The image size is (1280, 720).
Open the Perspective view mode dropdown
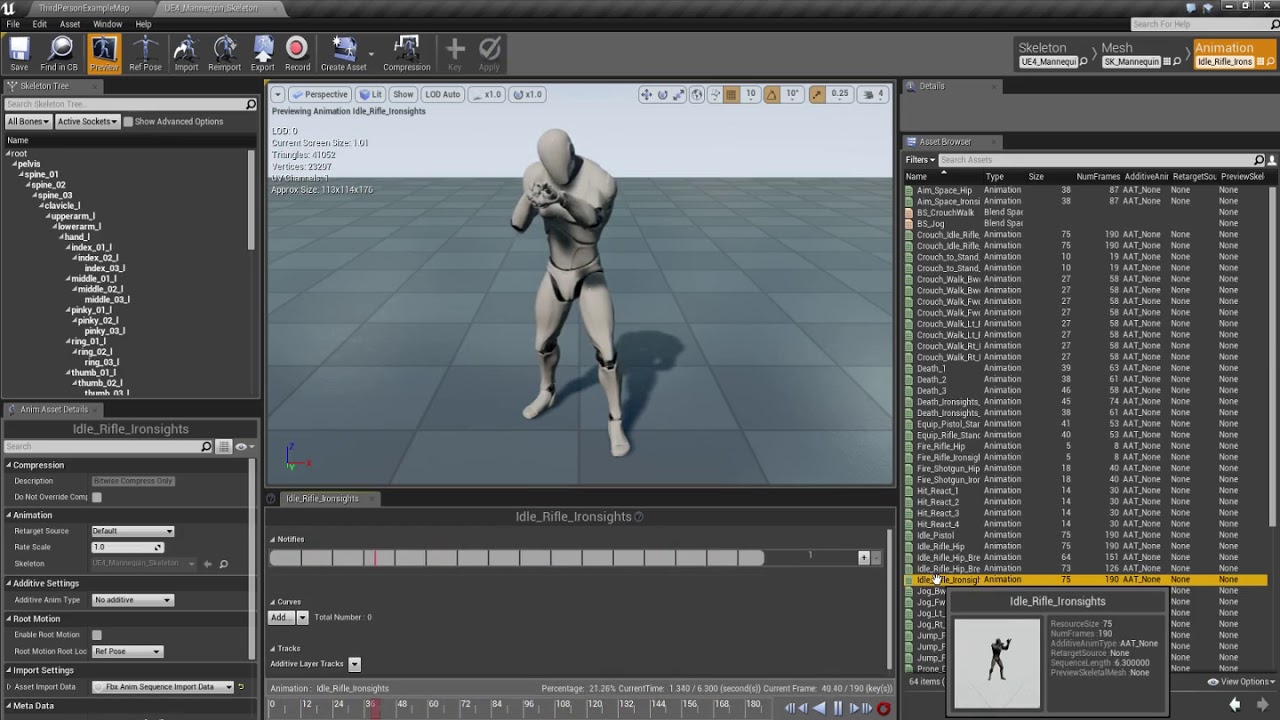click(319, 94)
